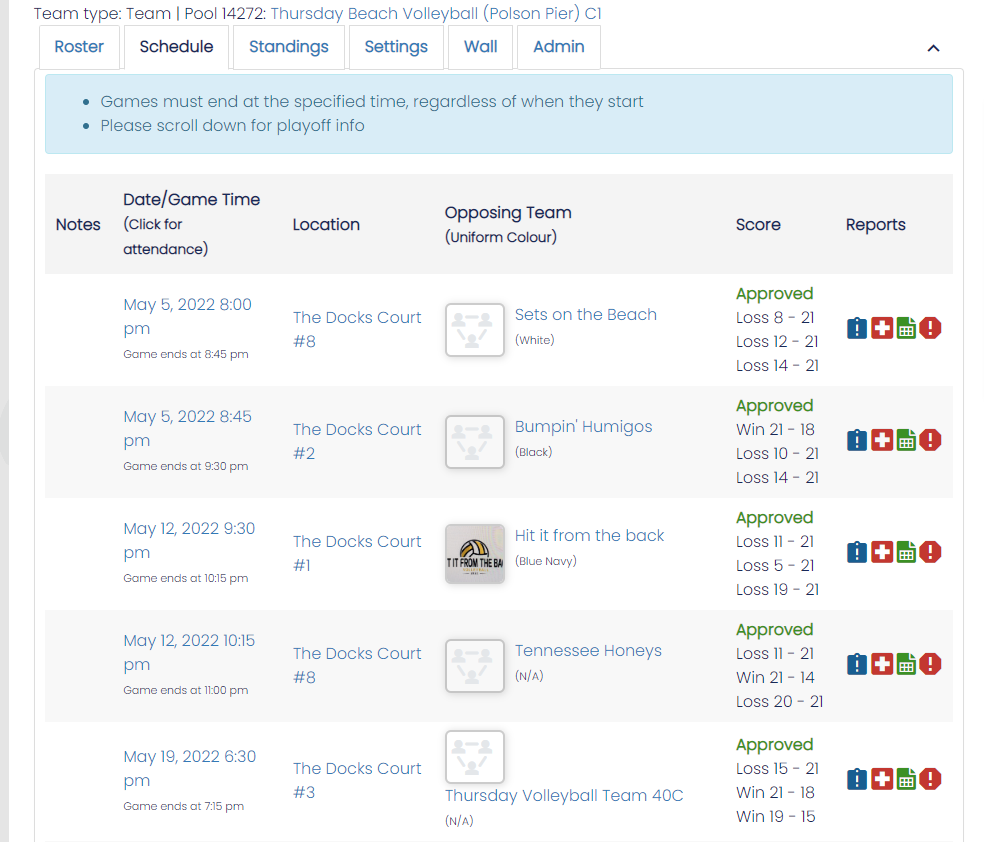Open red cross injury report for Sets on the Beach game
The width and height of the screenshot is (984, 842).
(x=882, y=328)
